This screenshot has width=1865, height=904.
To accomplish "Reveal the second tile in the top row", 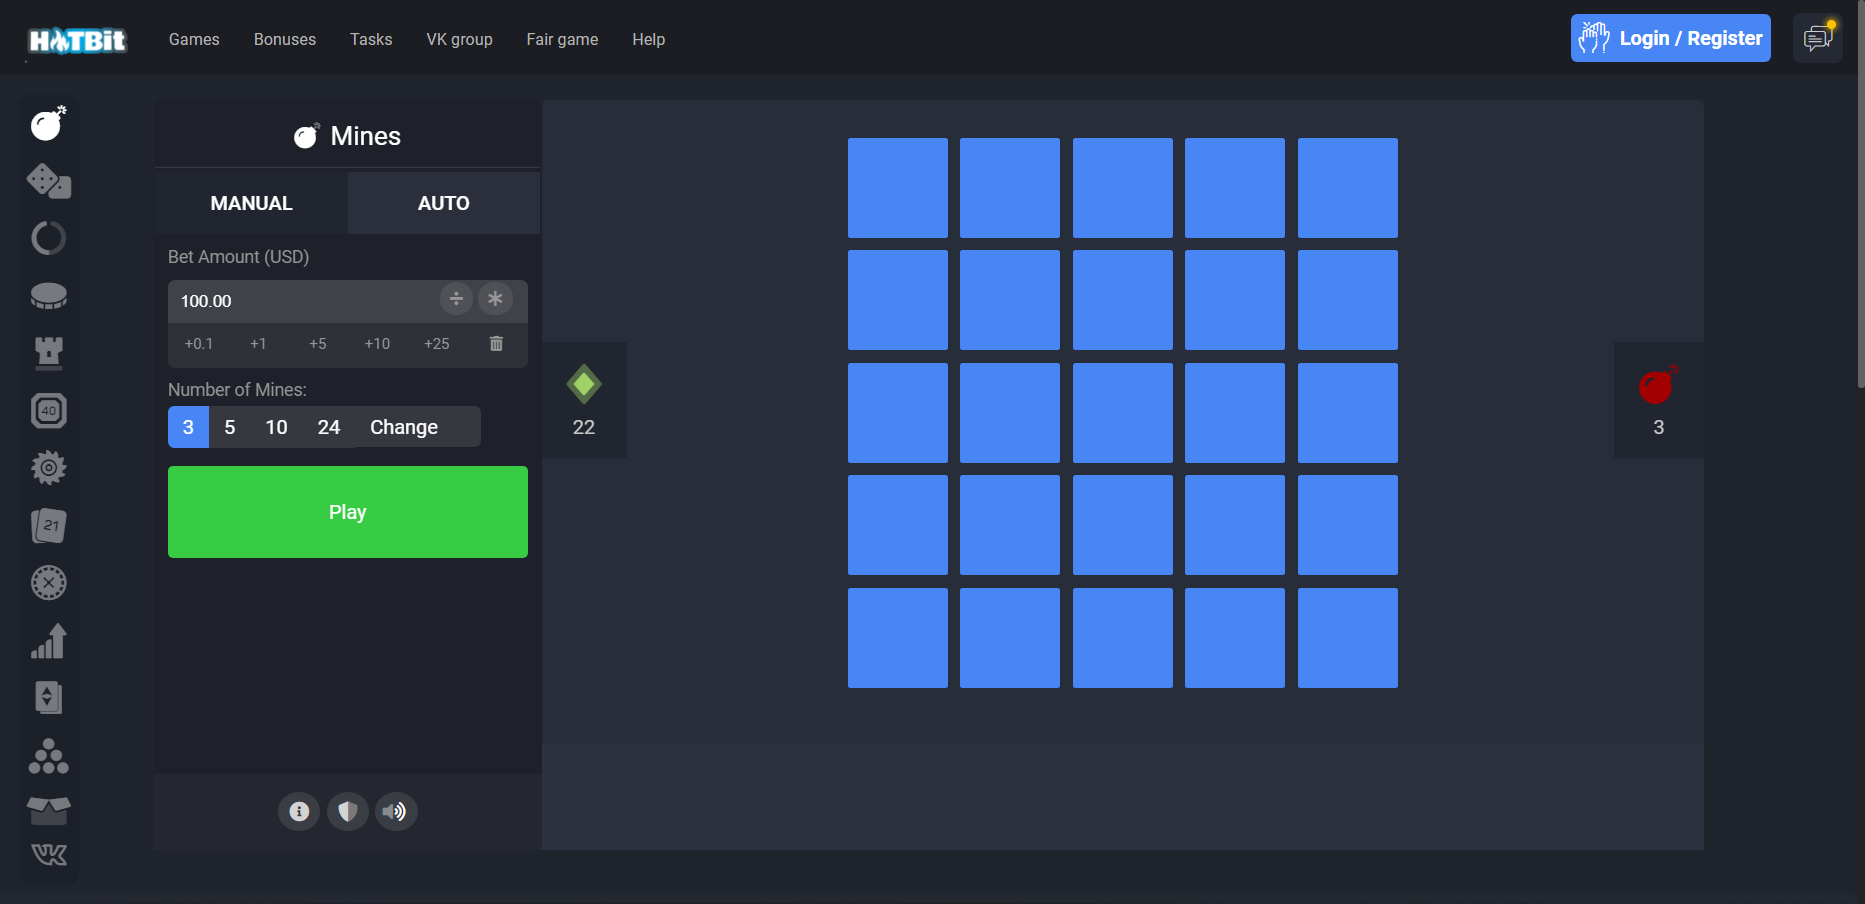I will pyautogui.click(x=1010, y=188).
